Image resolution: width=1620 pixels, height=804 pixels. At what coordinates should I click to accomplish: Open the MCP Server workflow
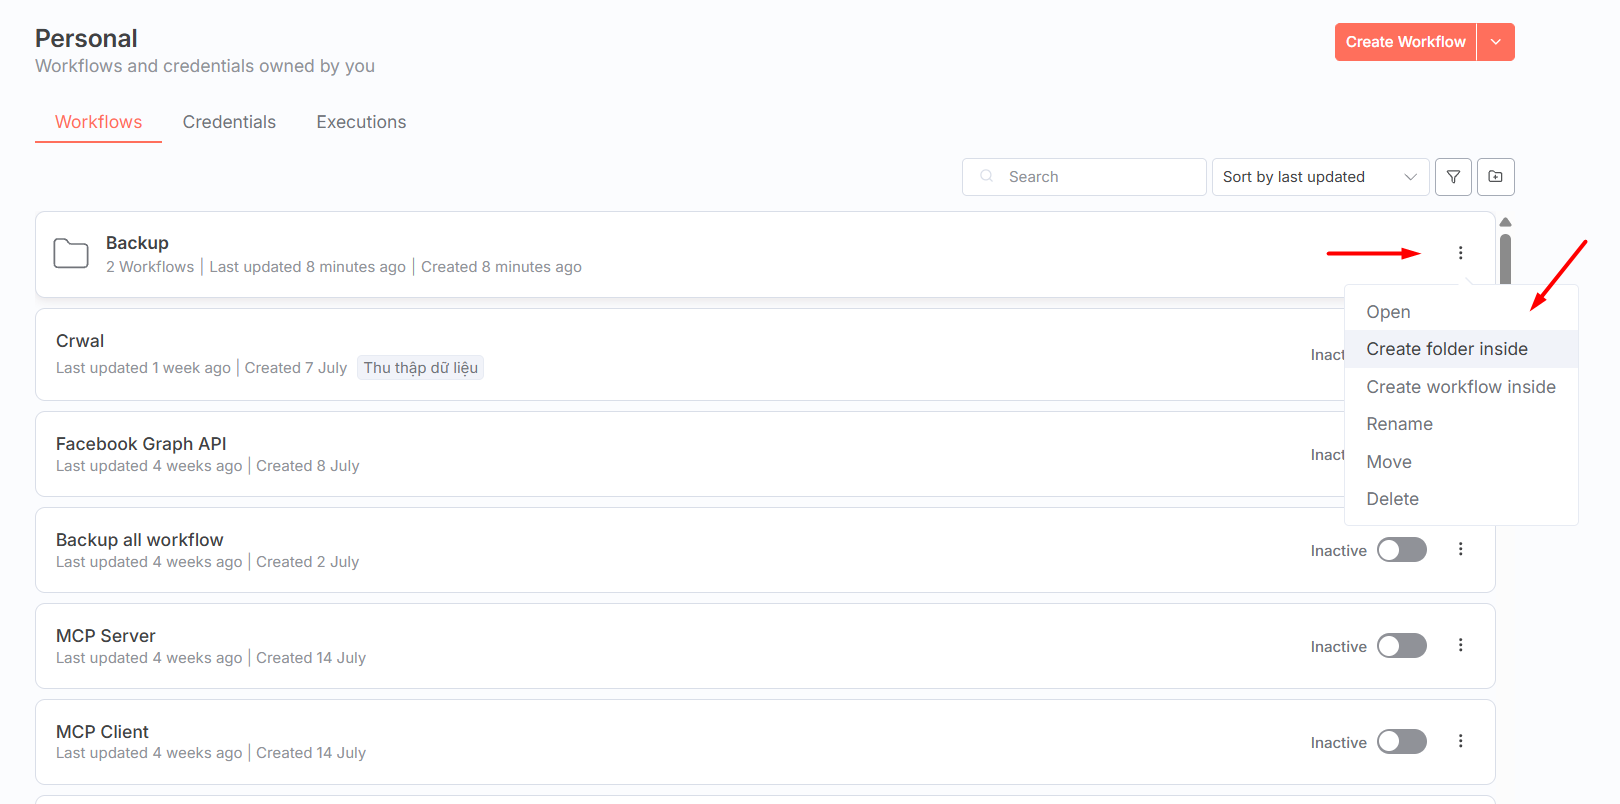pos(106,636)
